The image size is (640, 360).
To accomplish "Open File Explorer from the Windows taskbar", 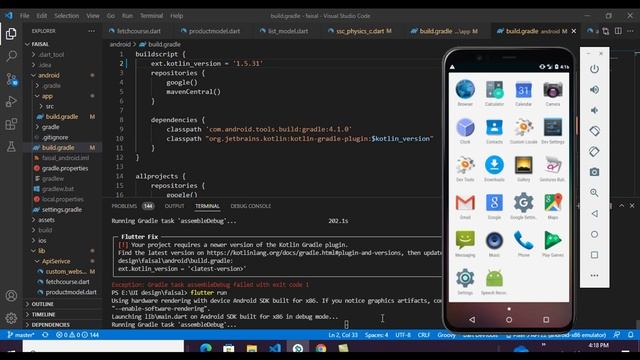I will click(252, 348).
